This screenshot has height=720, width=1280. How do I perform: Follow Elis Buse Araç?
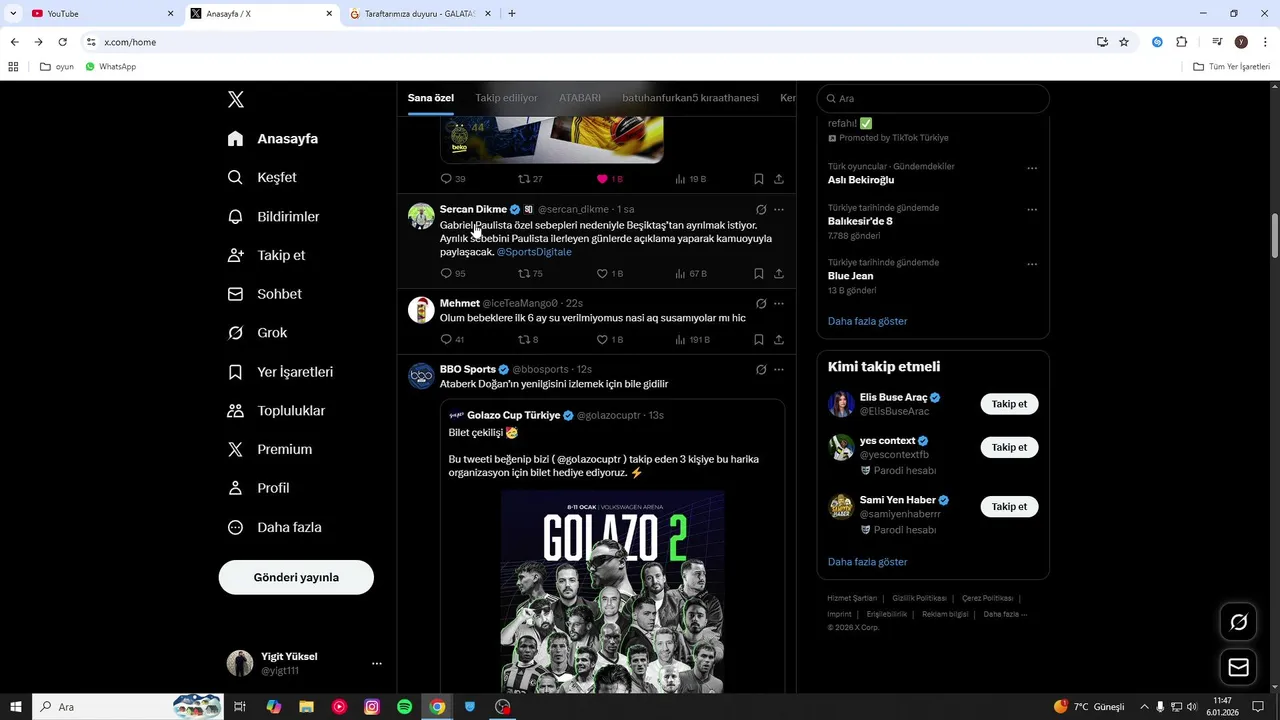click(x=1009, y=404)
